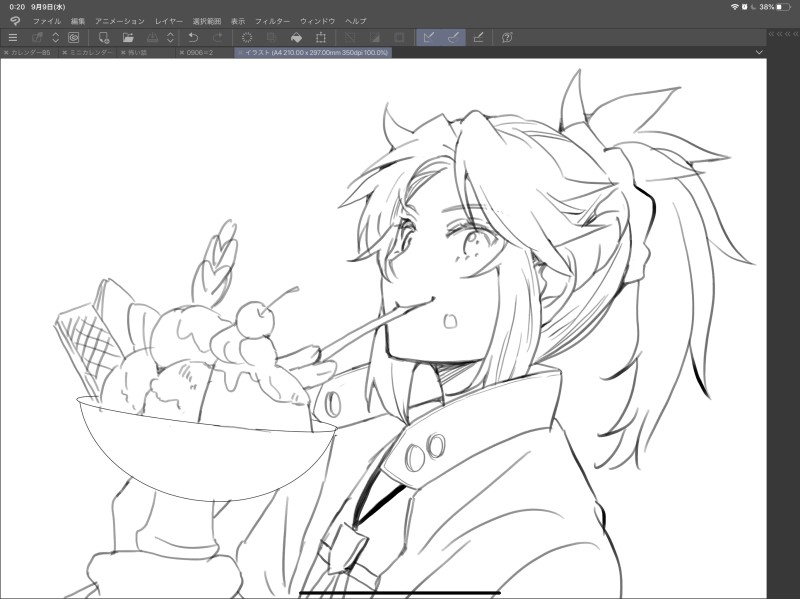Click the clear outside selection icon
This screenshot has height=599, width=800.
272,37
